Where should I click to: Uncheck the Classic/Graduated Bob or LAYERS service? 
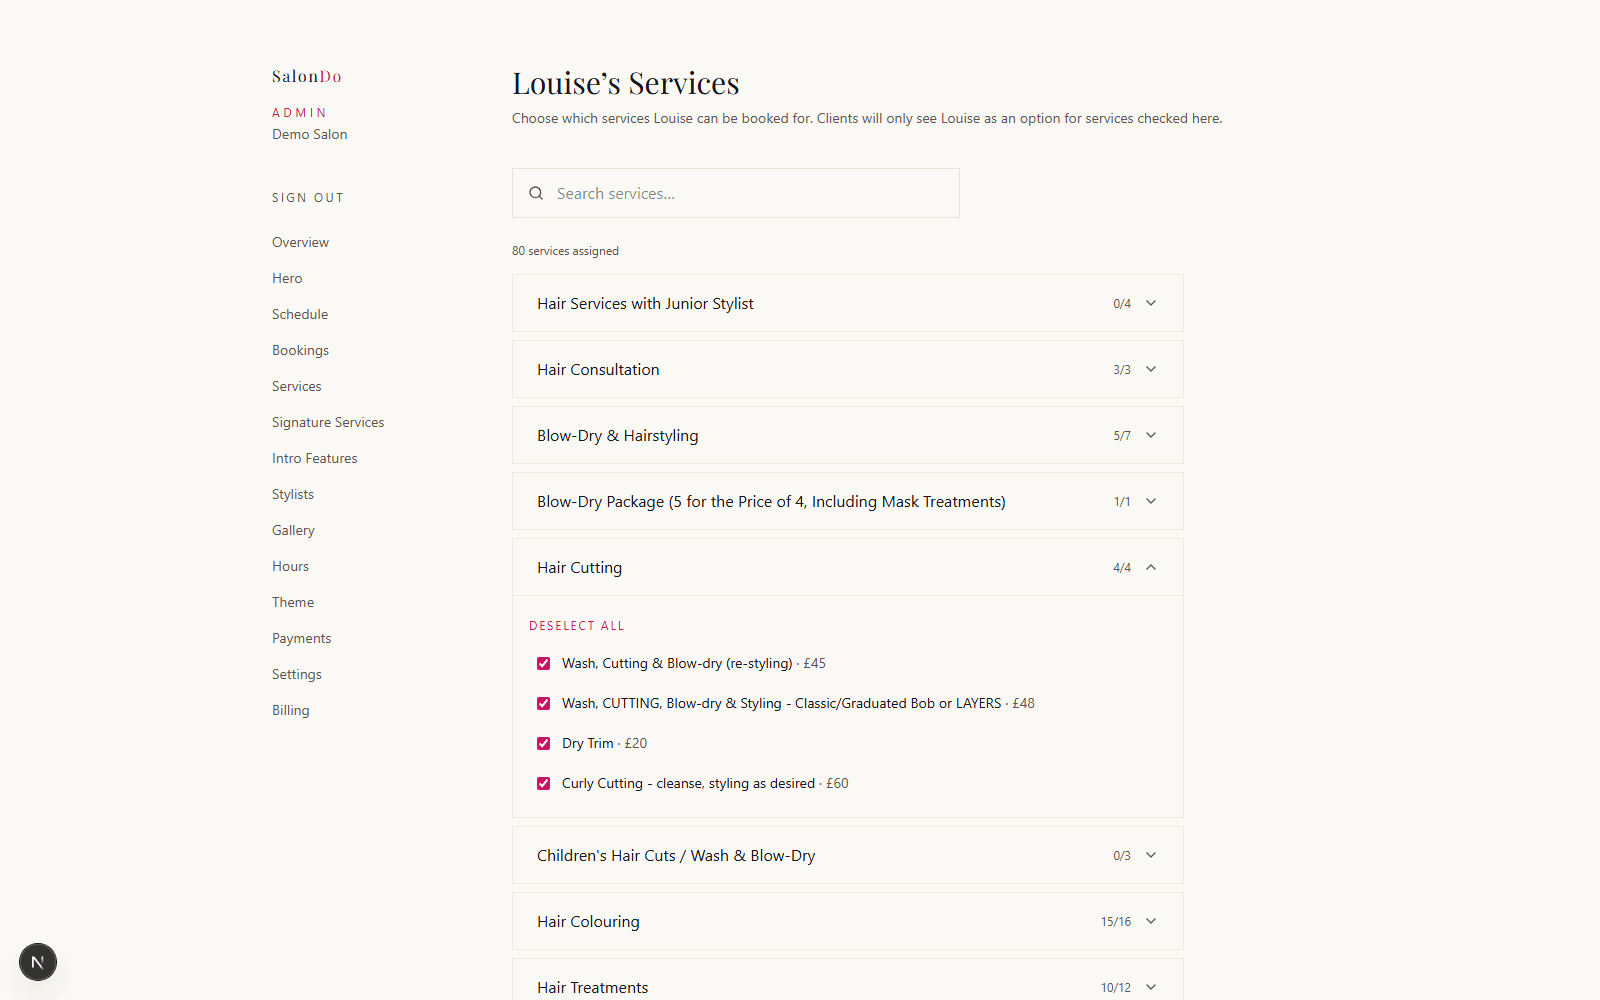point(543,703)
